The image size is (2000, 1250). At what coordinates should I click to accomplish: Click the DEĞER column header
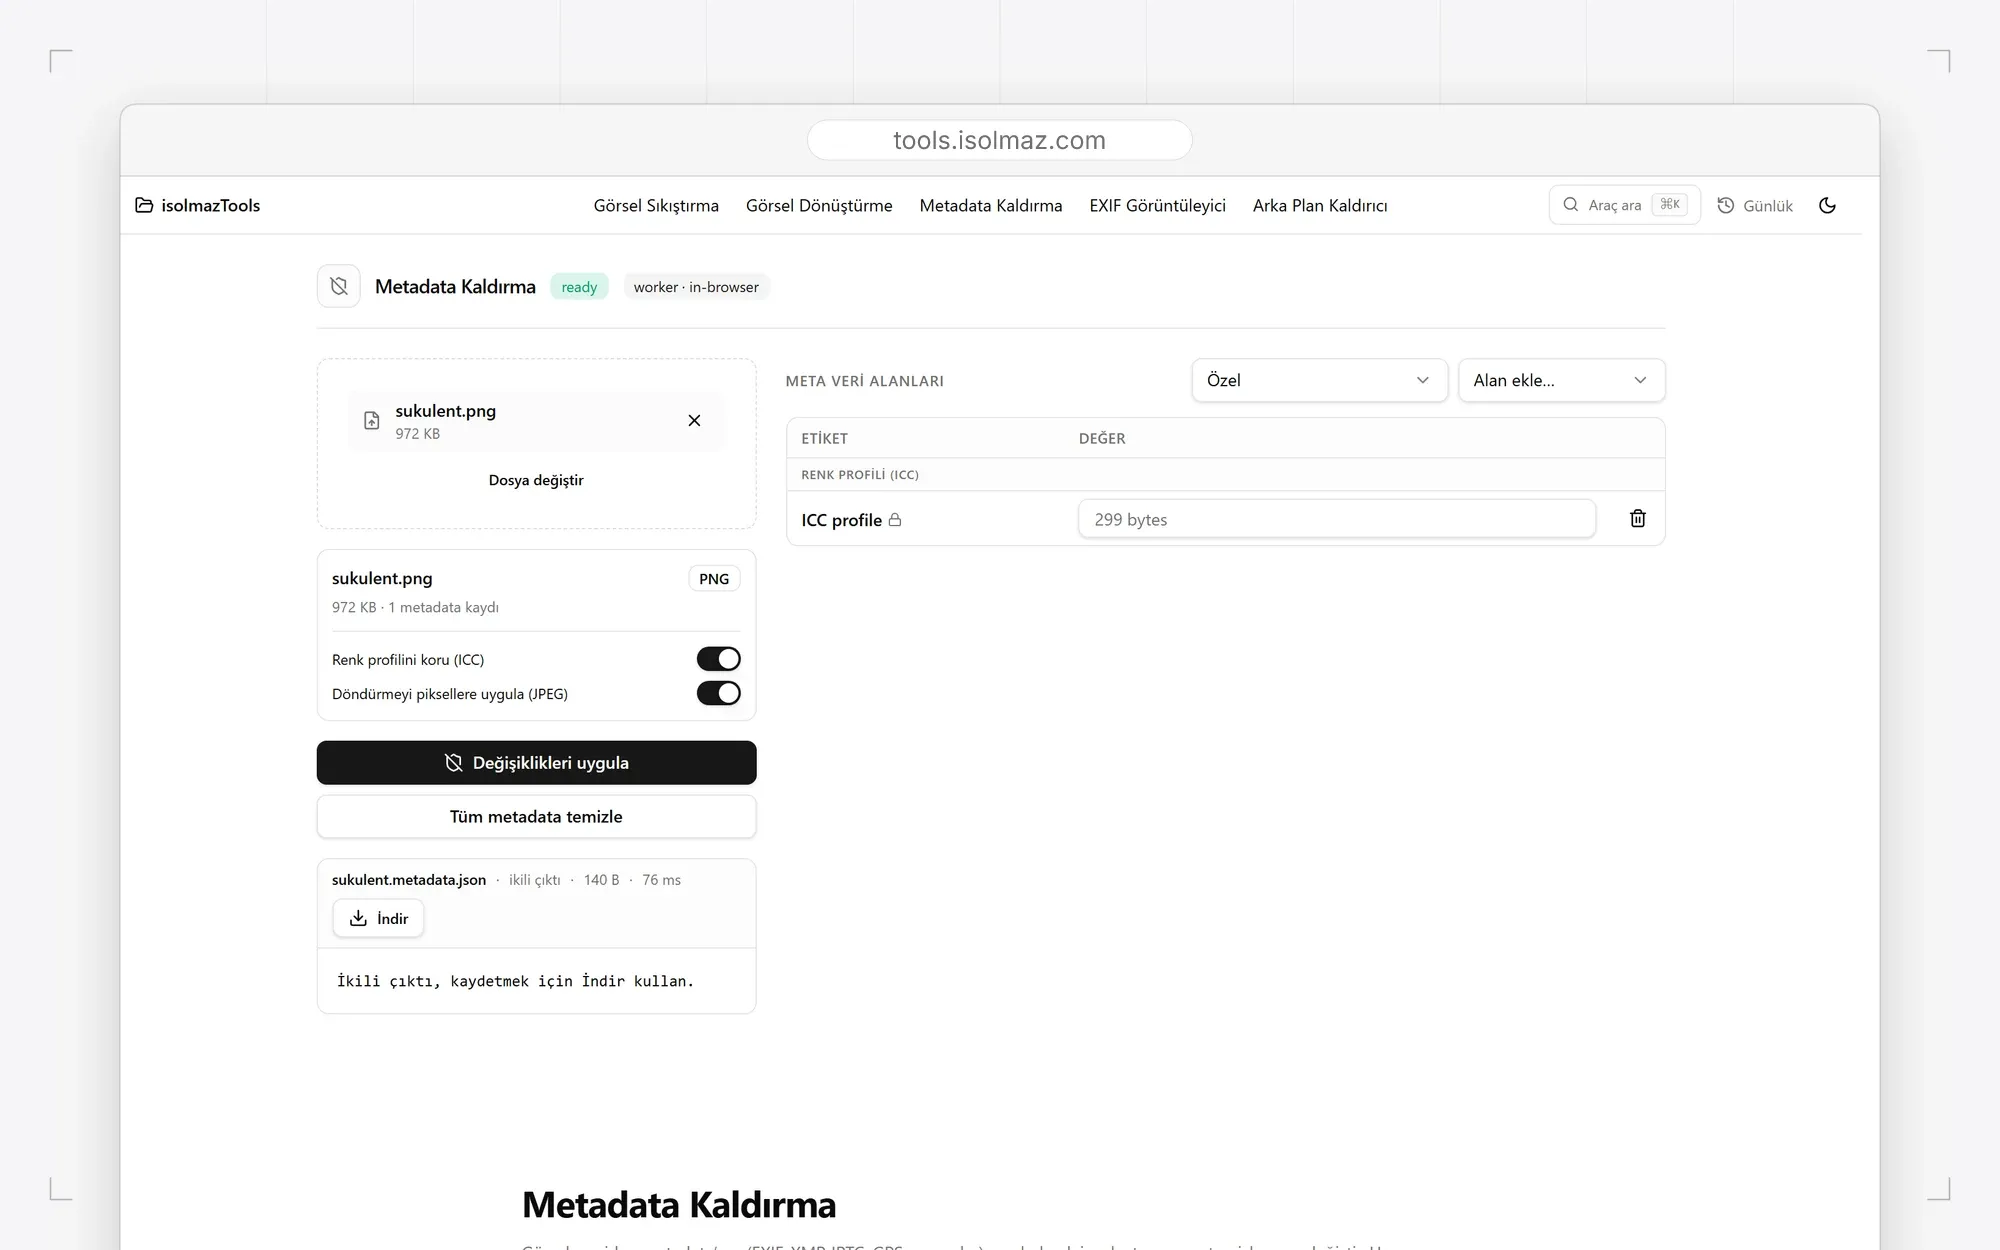pos(1102,438)
